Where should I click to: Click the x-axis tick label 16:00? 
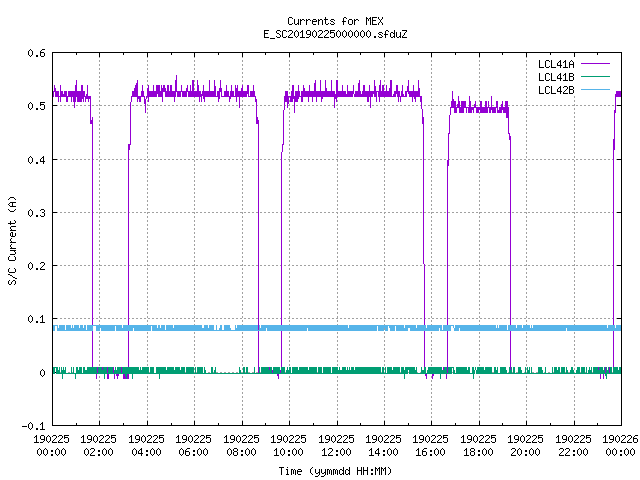click(x=430, y=452)
